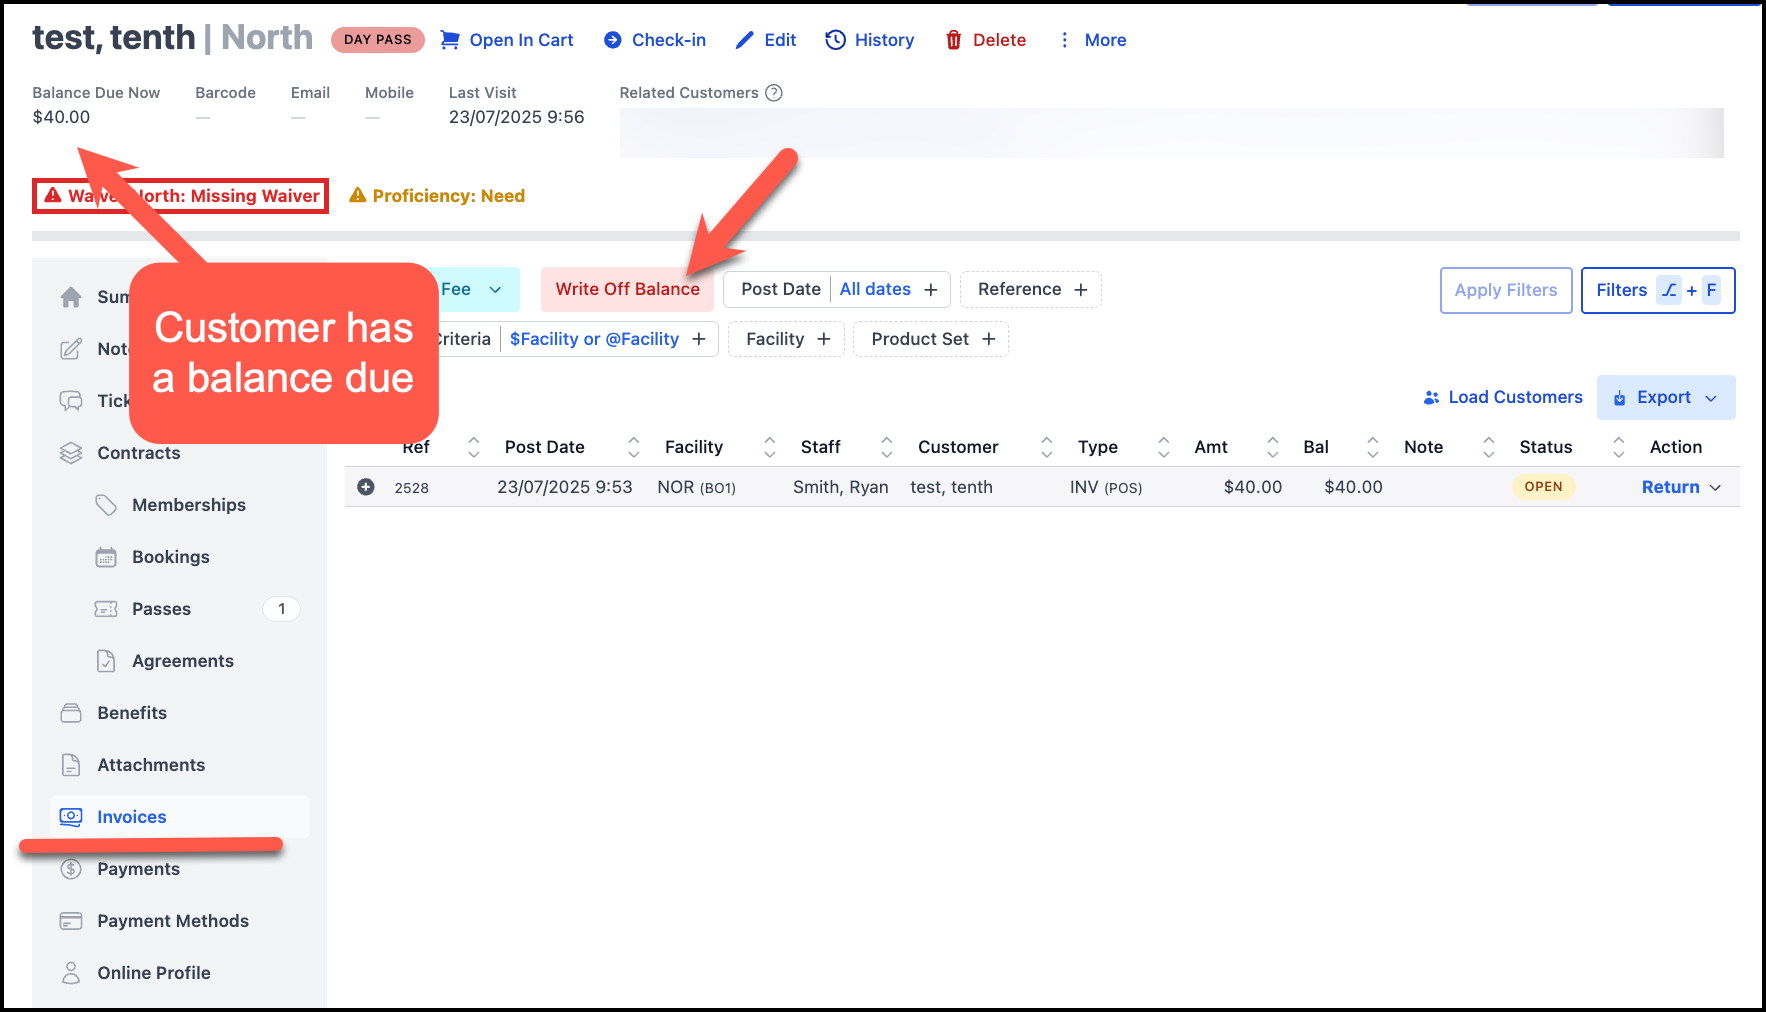Click the Open In Cart icon
The height and width of the screenshot is (1012, 1766).
(450, 40)
